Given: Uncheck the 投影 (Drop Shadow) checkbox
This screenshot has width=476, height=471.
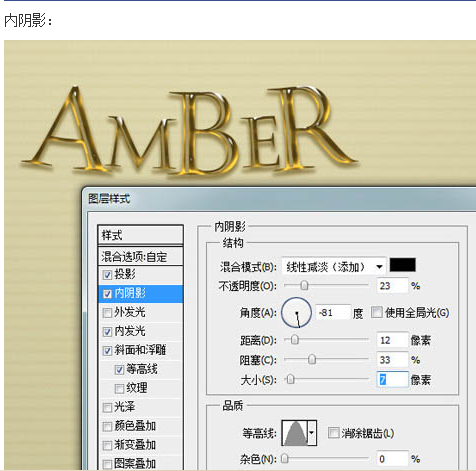Looking at the screenshot, I should tap(107, 275).
